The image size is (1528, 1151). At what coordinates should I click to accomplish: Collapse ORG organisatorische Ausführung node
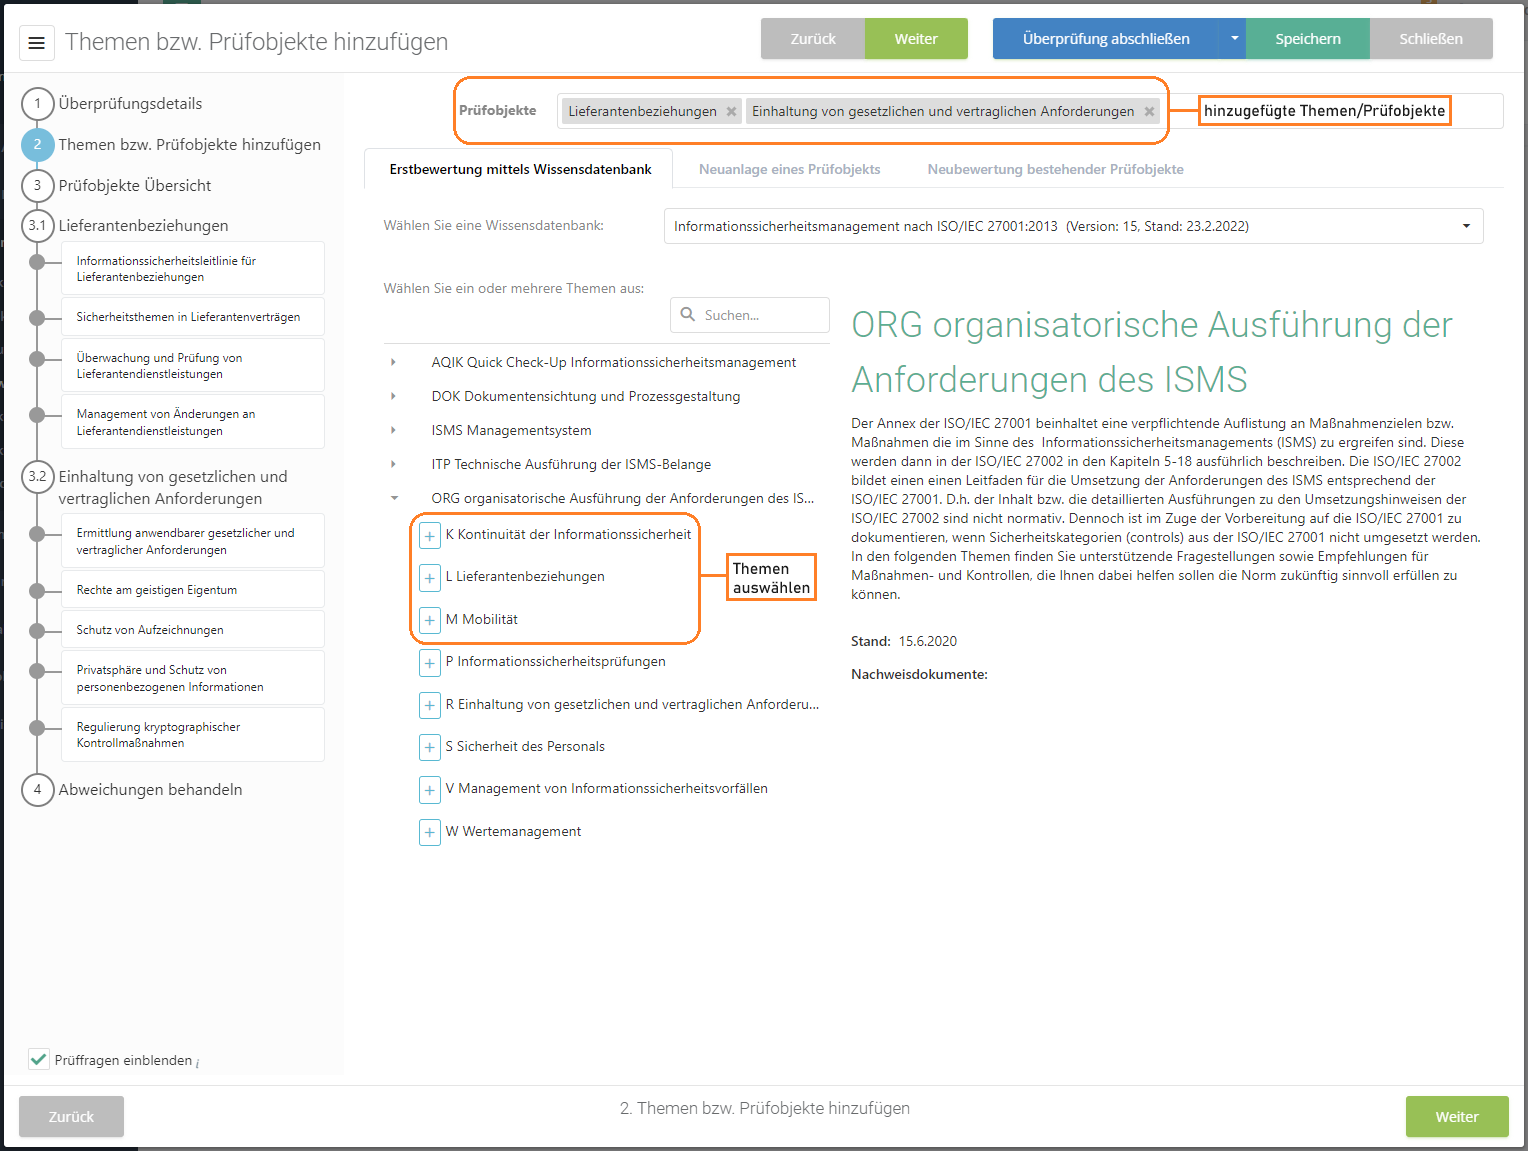coord(393,498)
